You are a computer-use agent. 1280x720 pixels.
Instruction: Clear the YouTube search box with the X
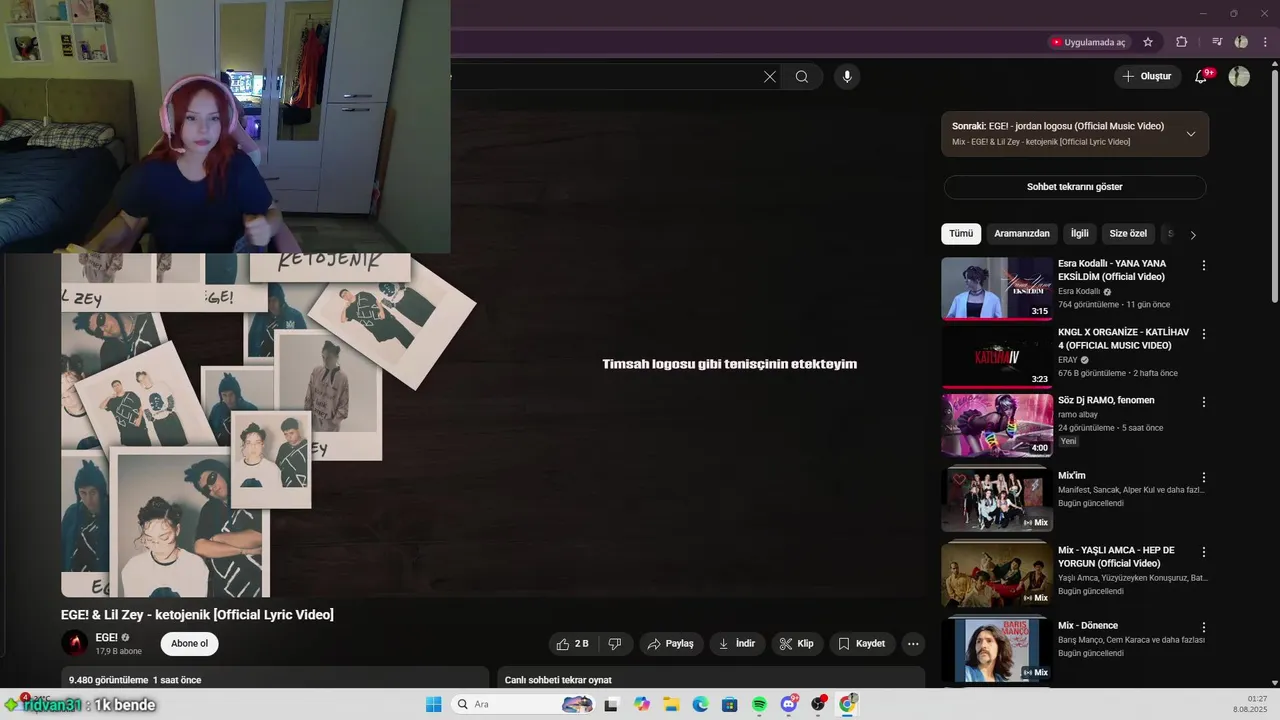coord(769,77)
